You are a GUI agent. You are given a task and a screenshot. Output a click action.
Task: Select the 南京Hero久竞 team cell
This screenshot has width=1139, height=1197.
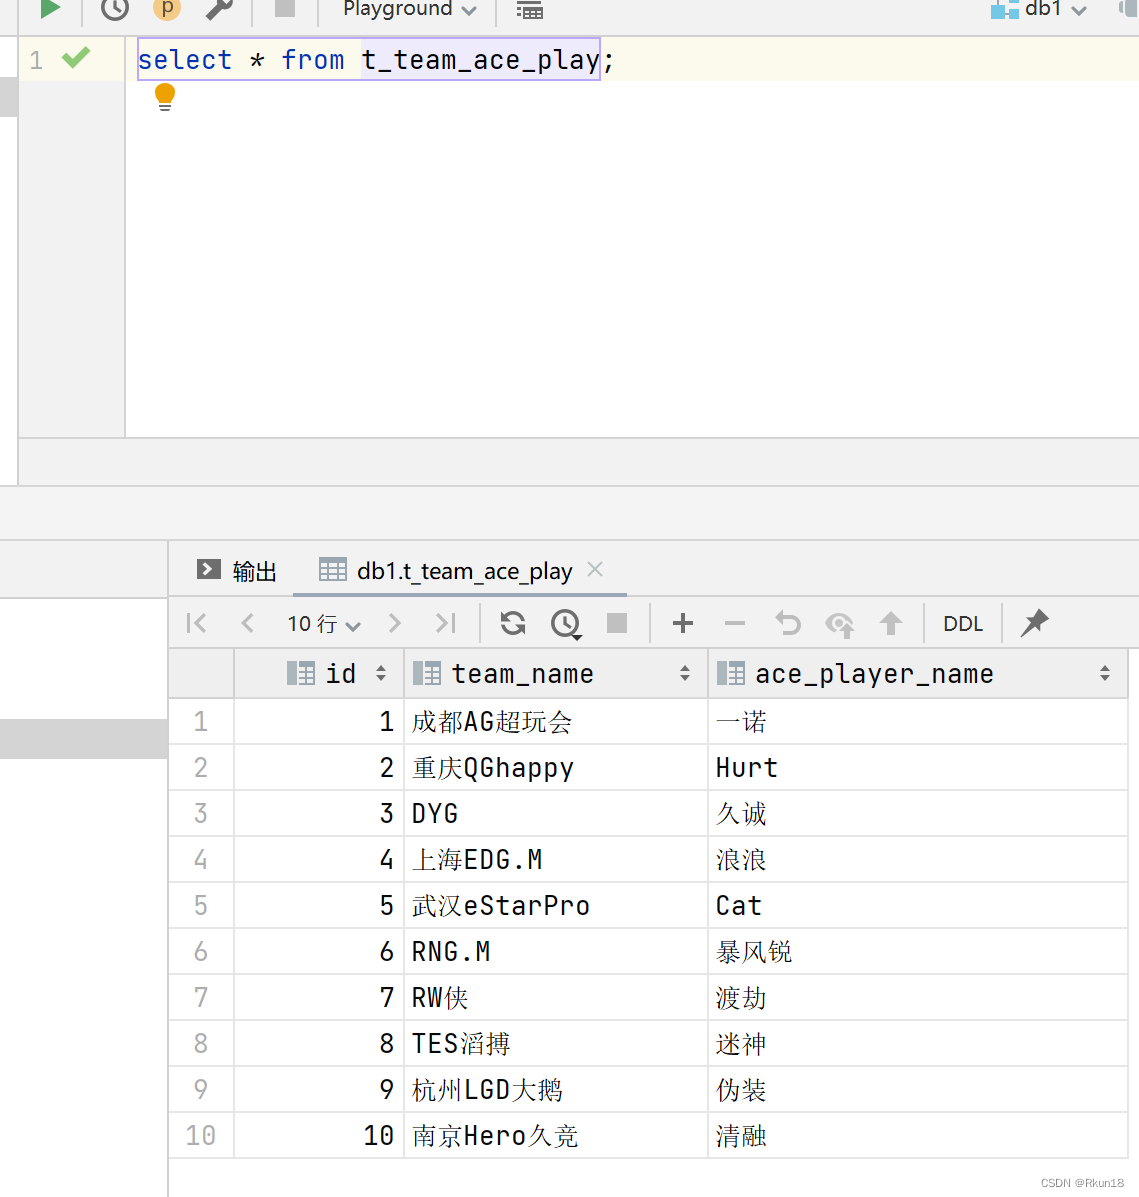click(556, 1135)
